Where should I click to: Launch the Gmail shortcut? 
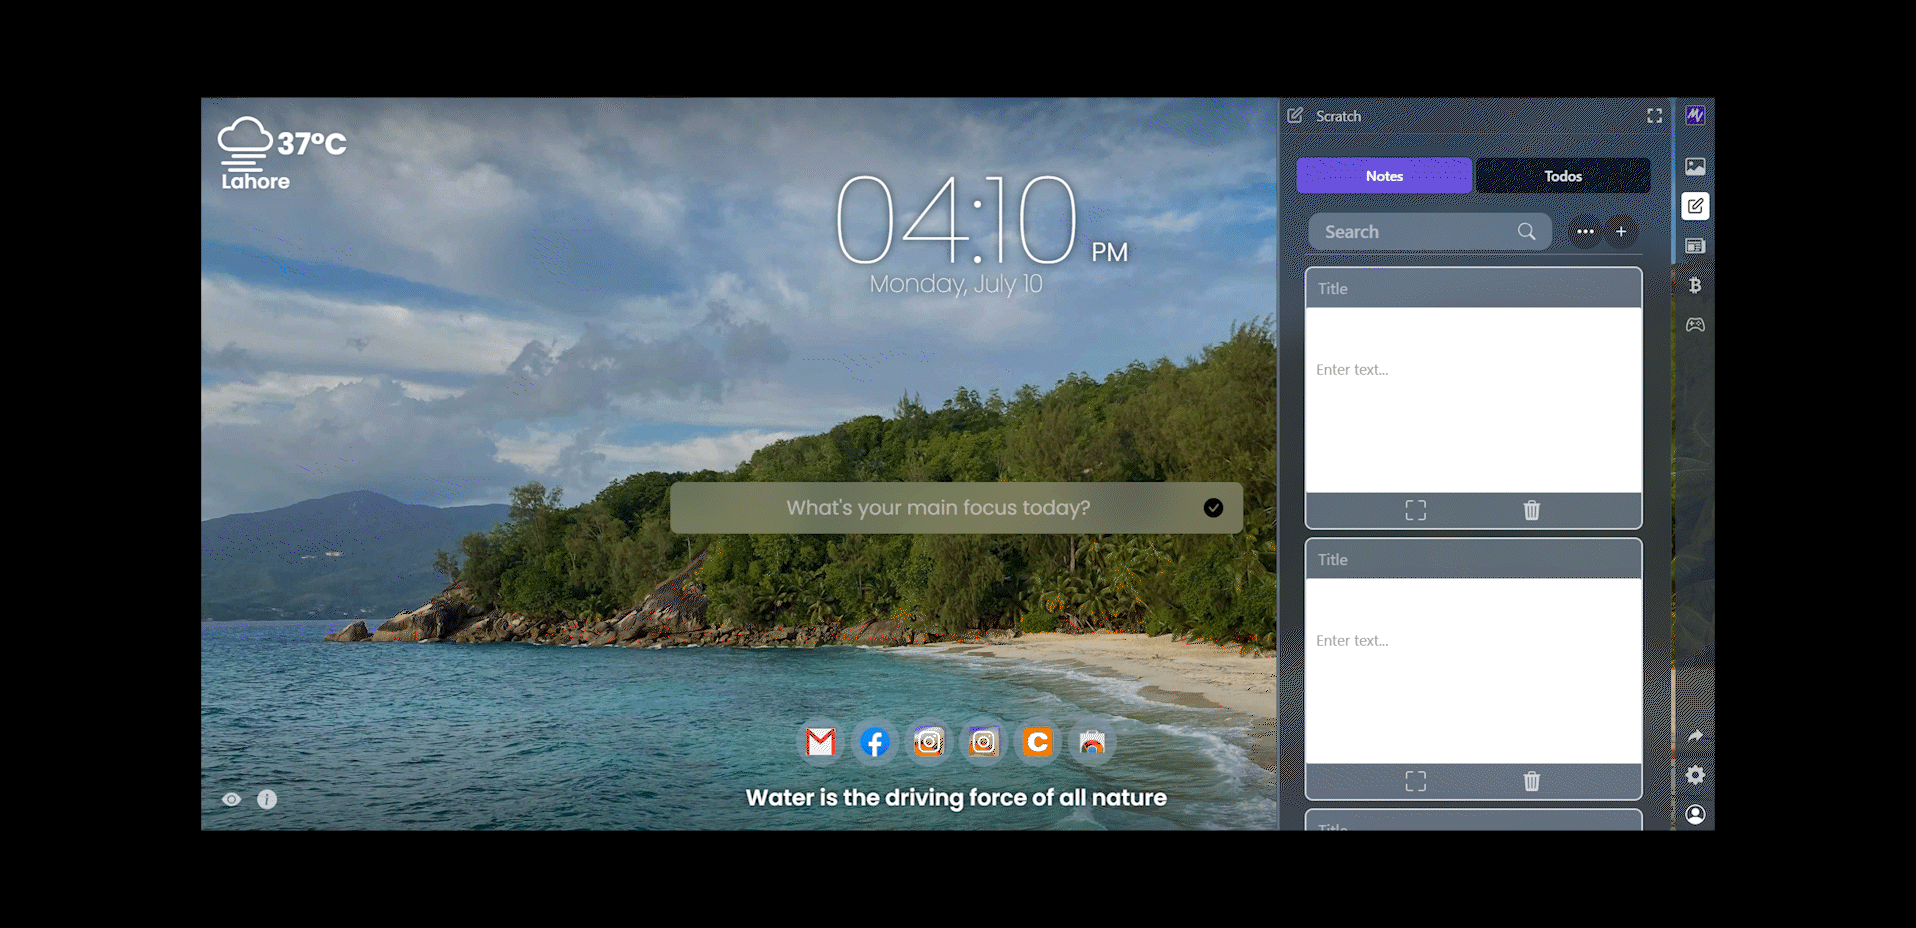pos(819,742)
